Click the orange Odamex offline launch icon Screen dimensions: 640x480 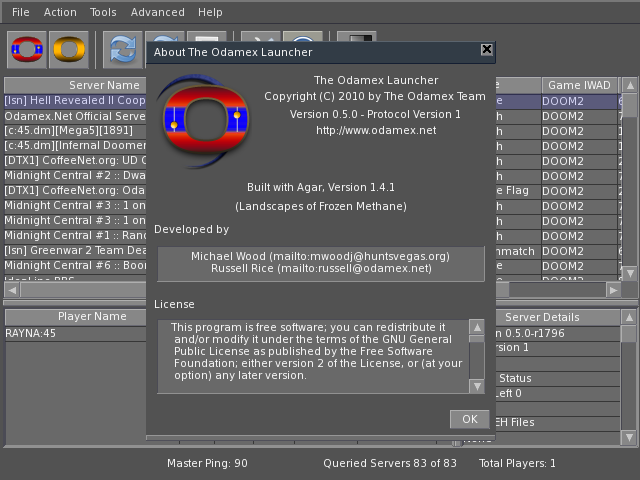click(69, 48)
